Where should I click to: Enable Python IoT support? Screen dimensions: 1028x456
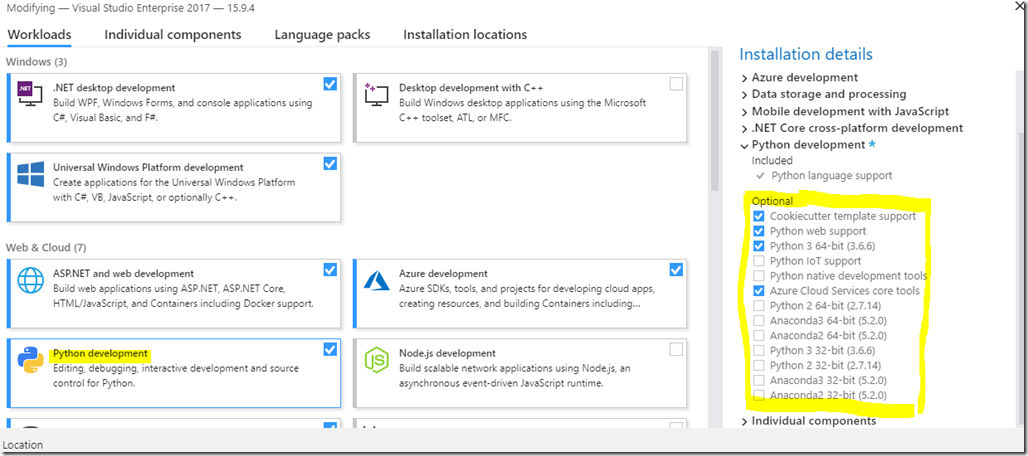pos(759,261)
